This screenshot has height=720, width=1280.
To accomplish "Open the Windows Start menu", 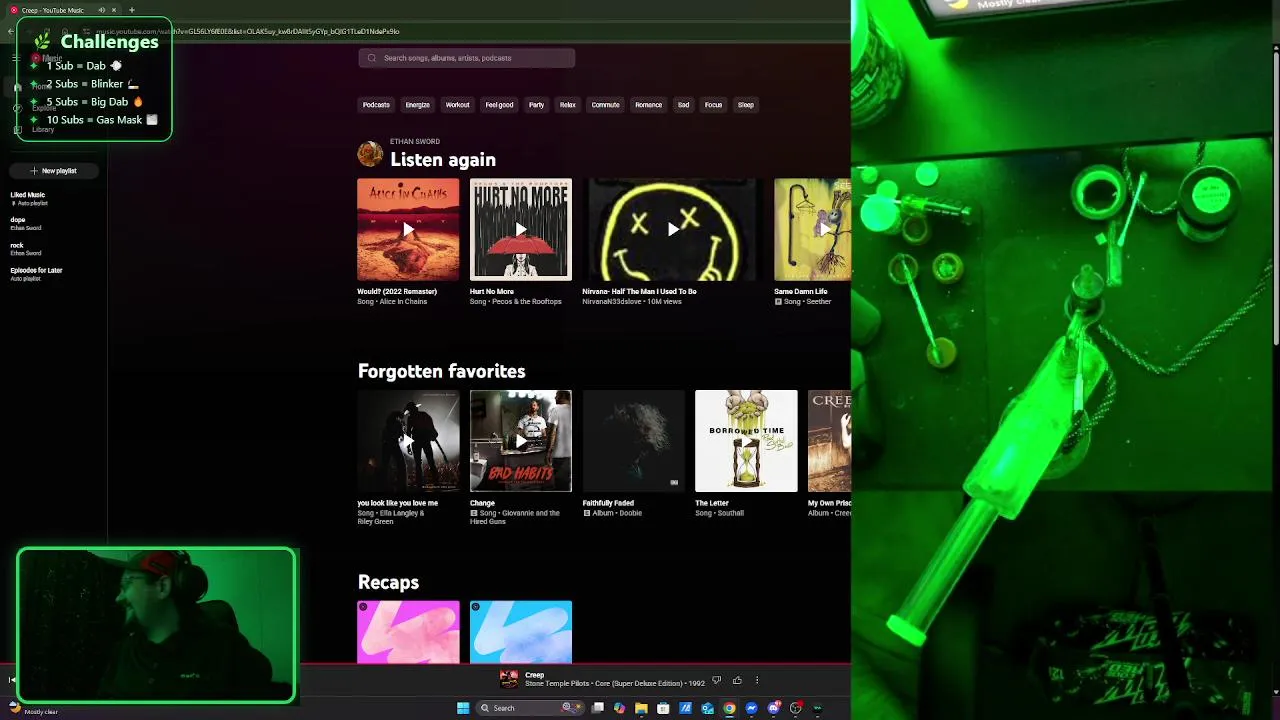I will (x=463, y=708).
